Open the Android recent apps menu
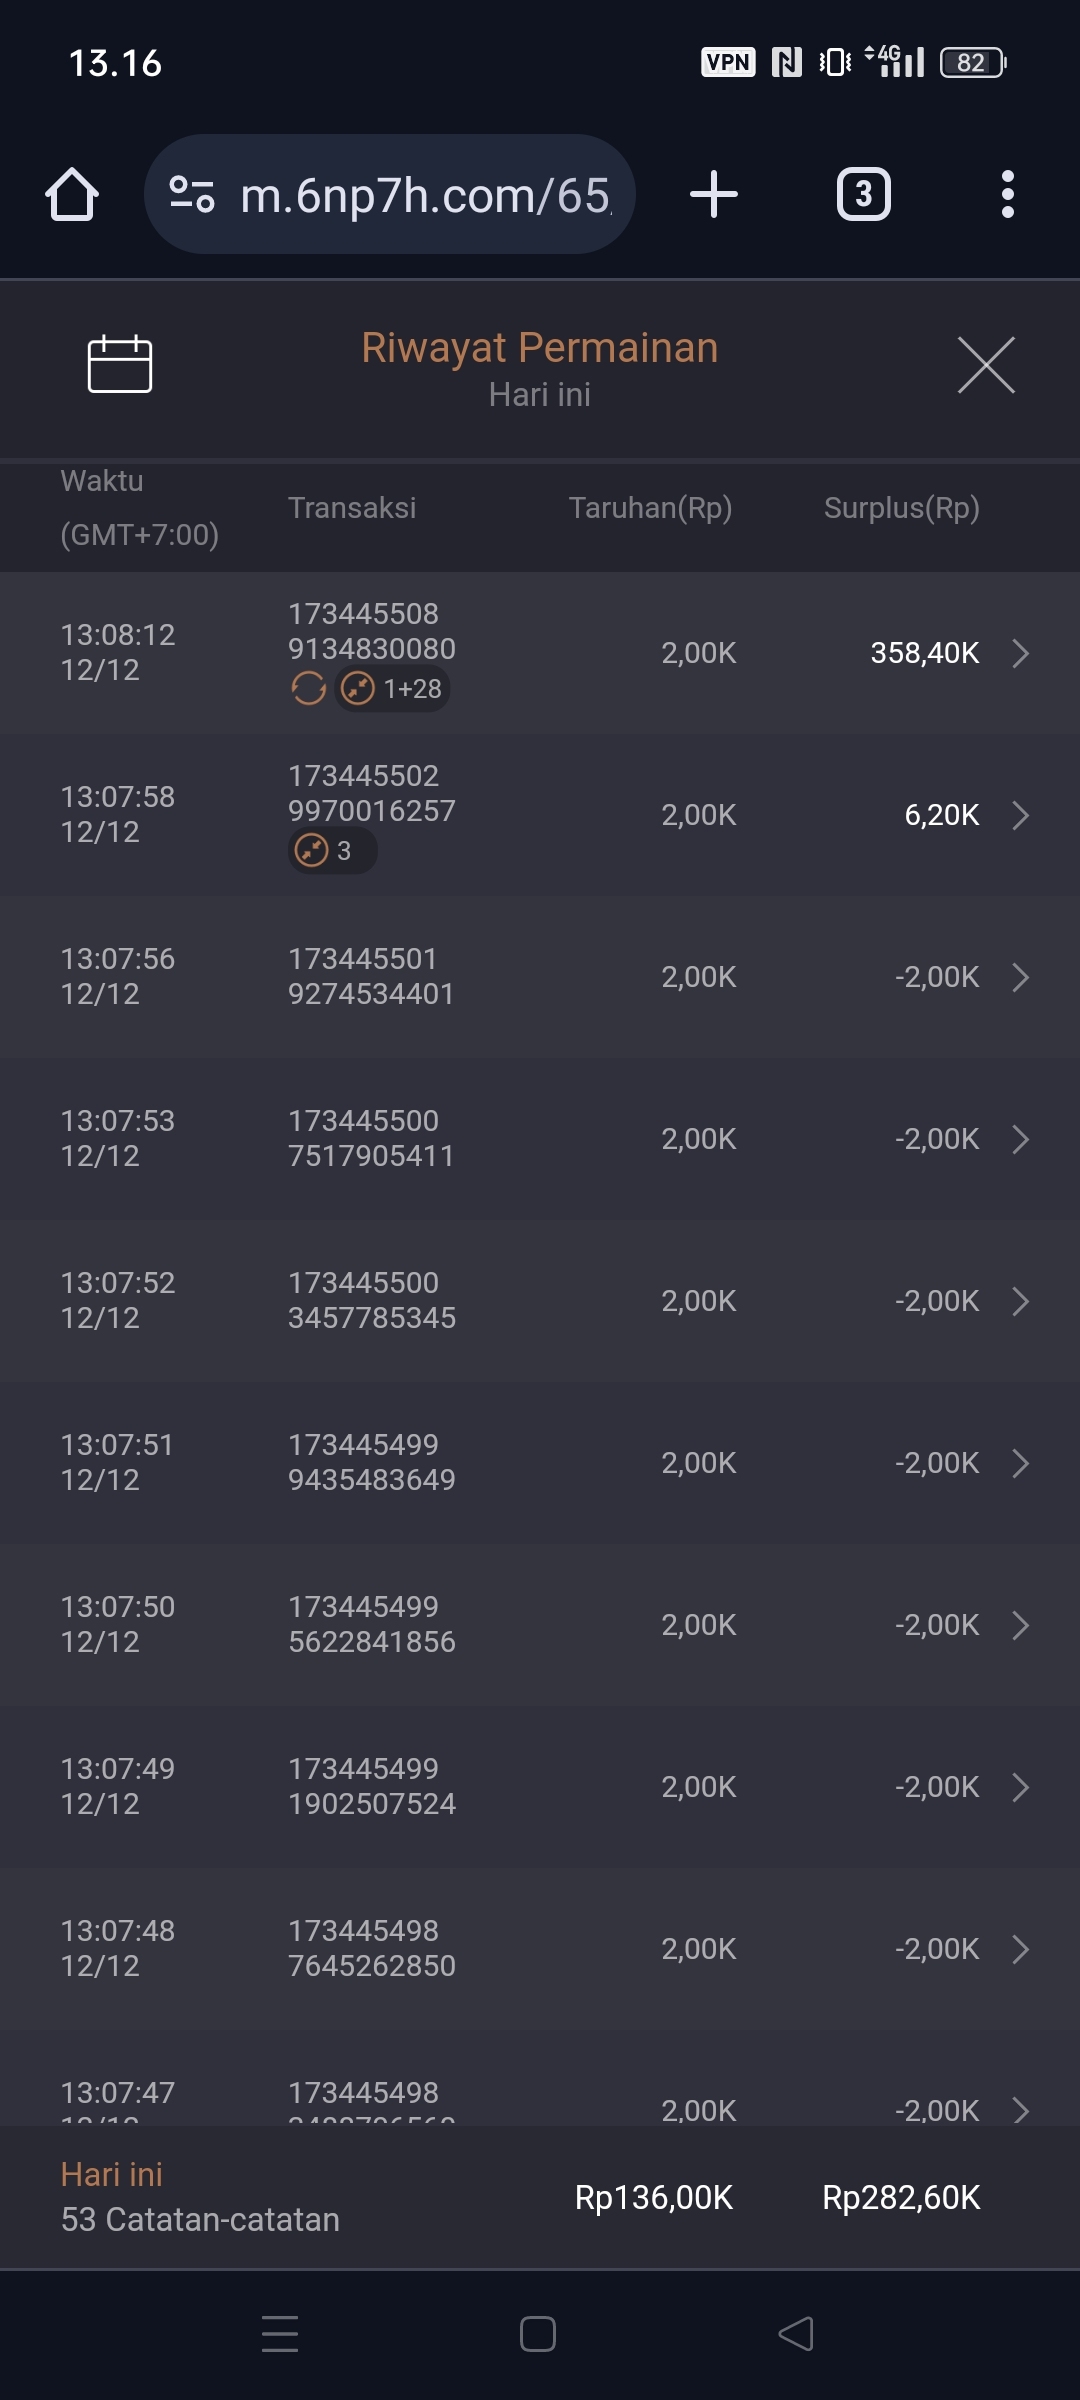This screenshot has width=1080, height=2400. (280, 2334)
